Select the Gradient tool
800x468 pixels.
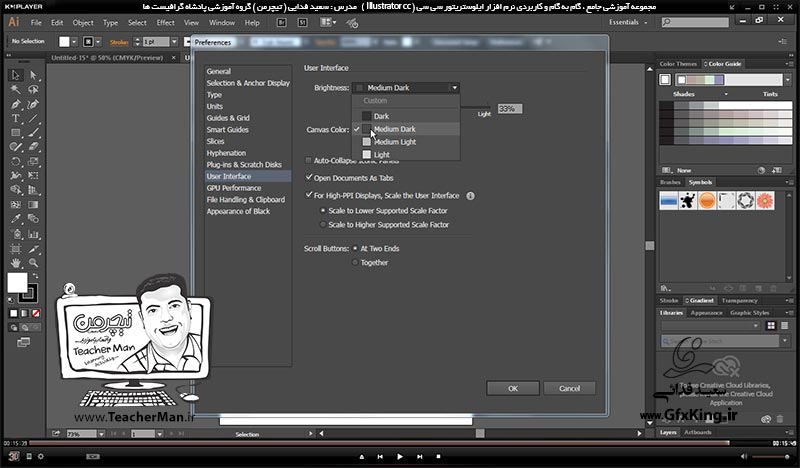(33, 205)
